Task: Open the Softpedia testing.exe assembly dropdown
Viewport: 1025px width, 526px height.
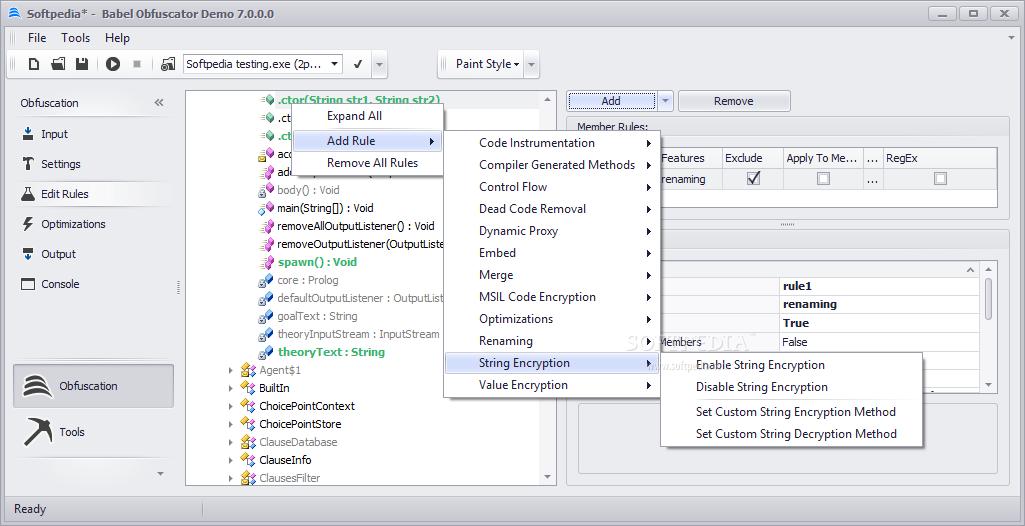Action: tap(335, 64)
